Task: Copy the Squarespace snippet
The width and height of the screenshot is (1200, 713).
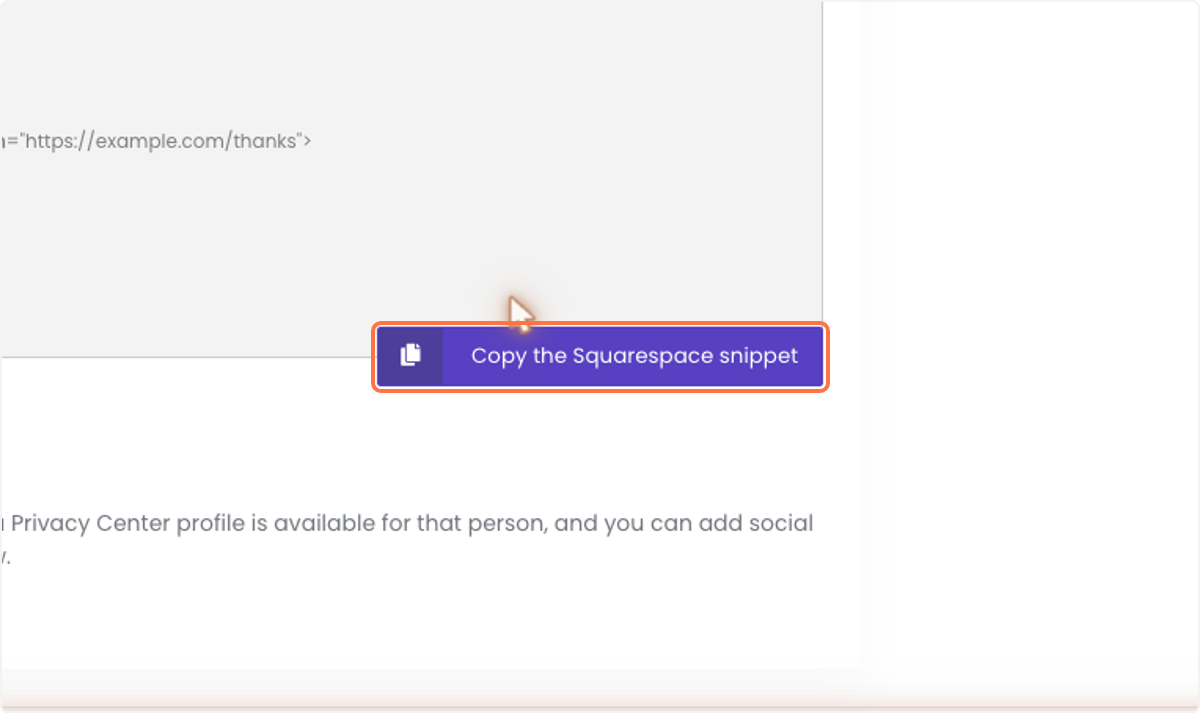Action: click(600, 356)
